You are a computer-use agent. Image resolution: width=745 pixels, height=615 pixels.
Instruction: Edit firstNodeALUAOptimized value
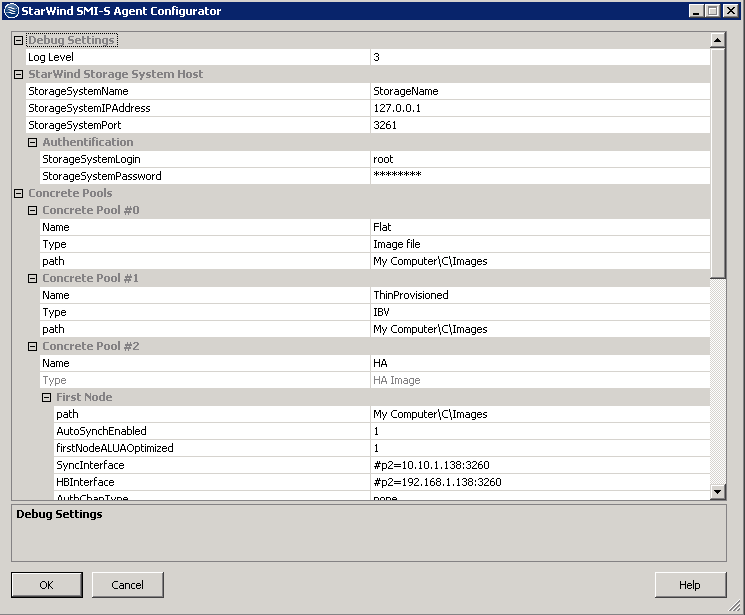[540, 448]
